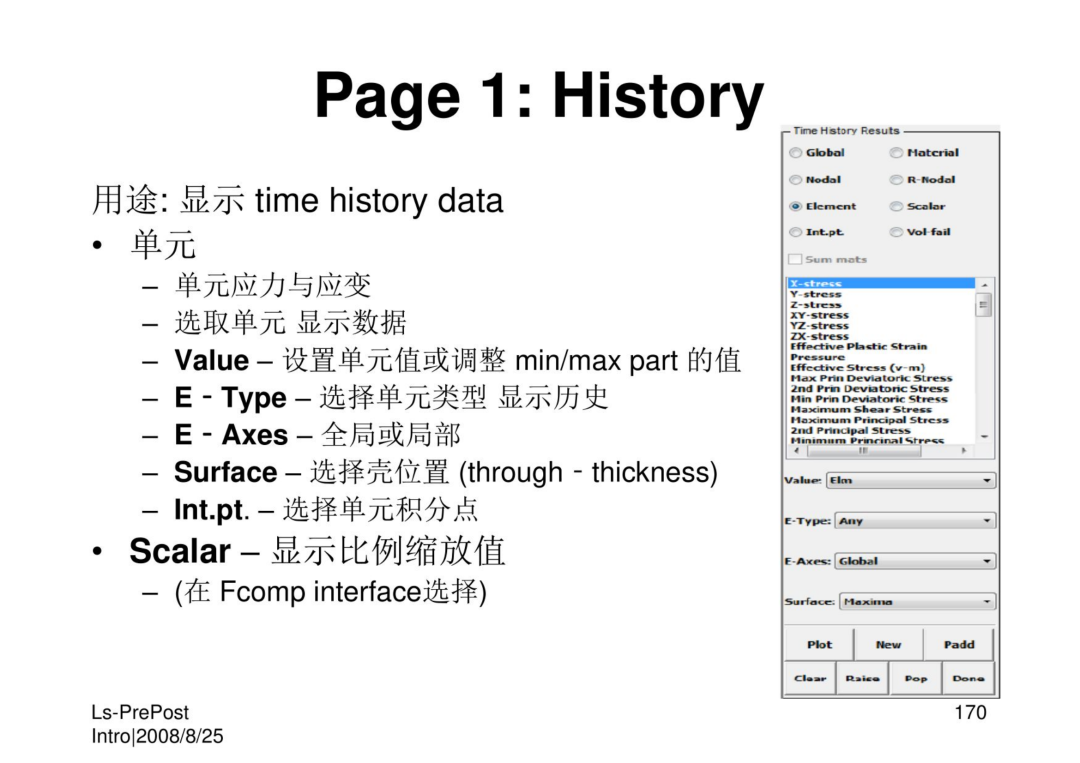Image resolution: width=1080 pixels, height=763 pixels.
Task: Click the horizontal scrollbar thumb of list
Action: (x=864, y=451)
